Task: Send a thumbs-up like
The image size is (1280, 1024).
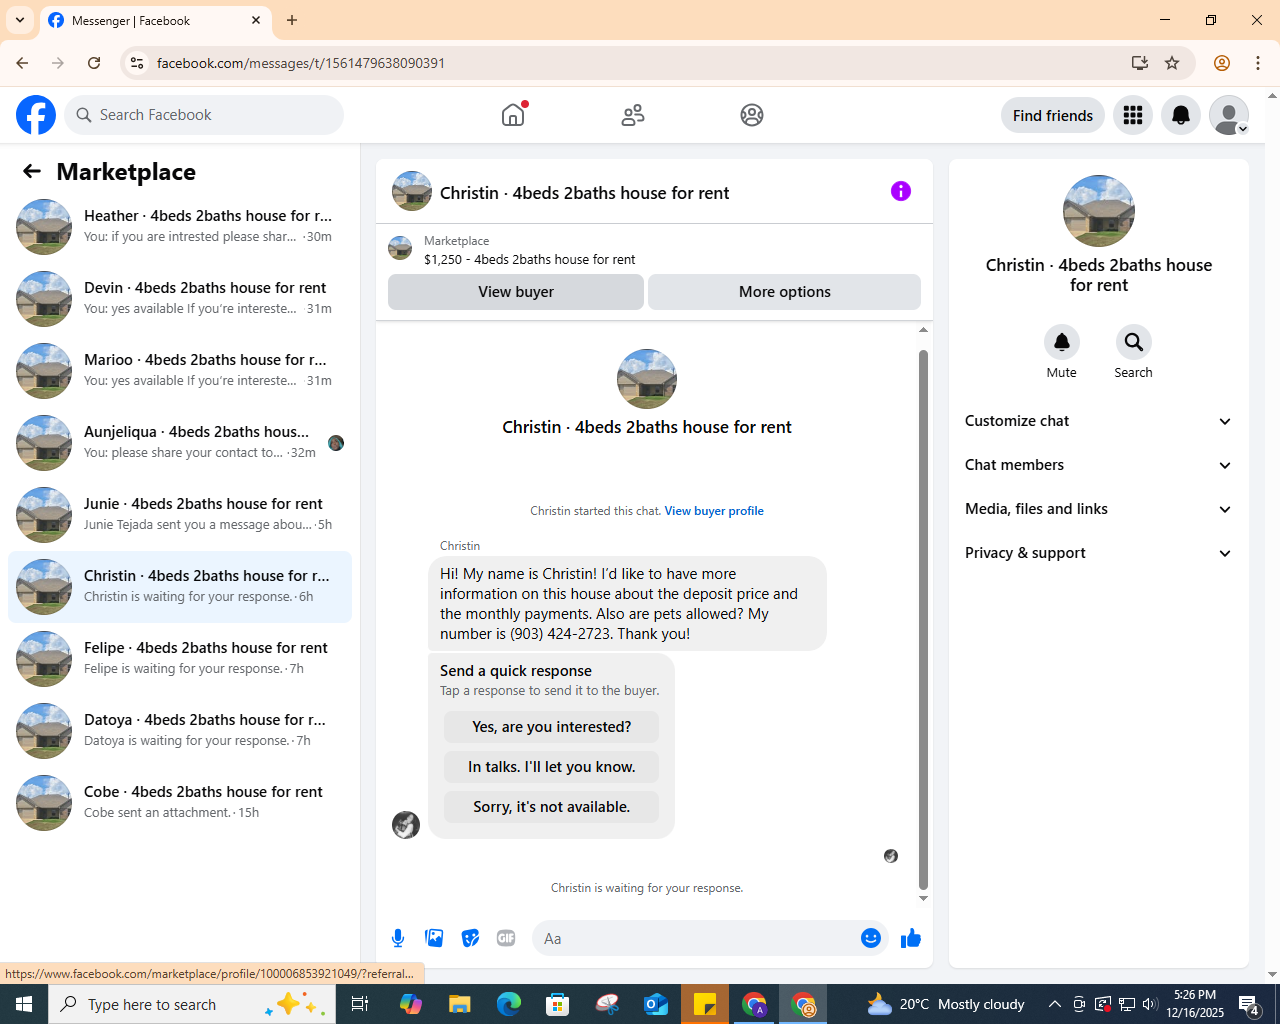Action: click(911, 938)
